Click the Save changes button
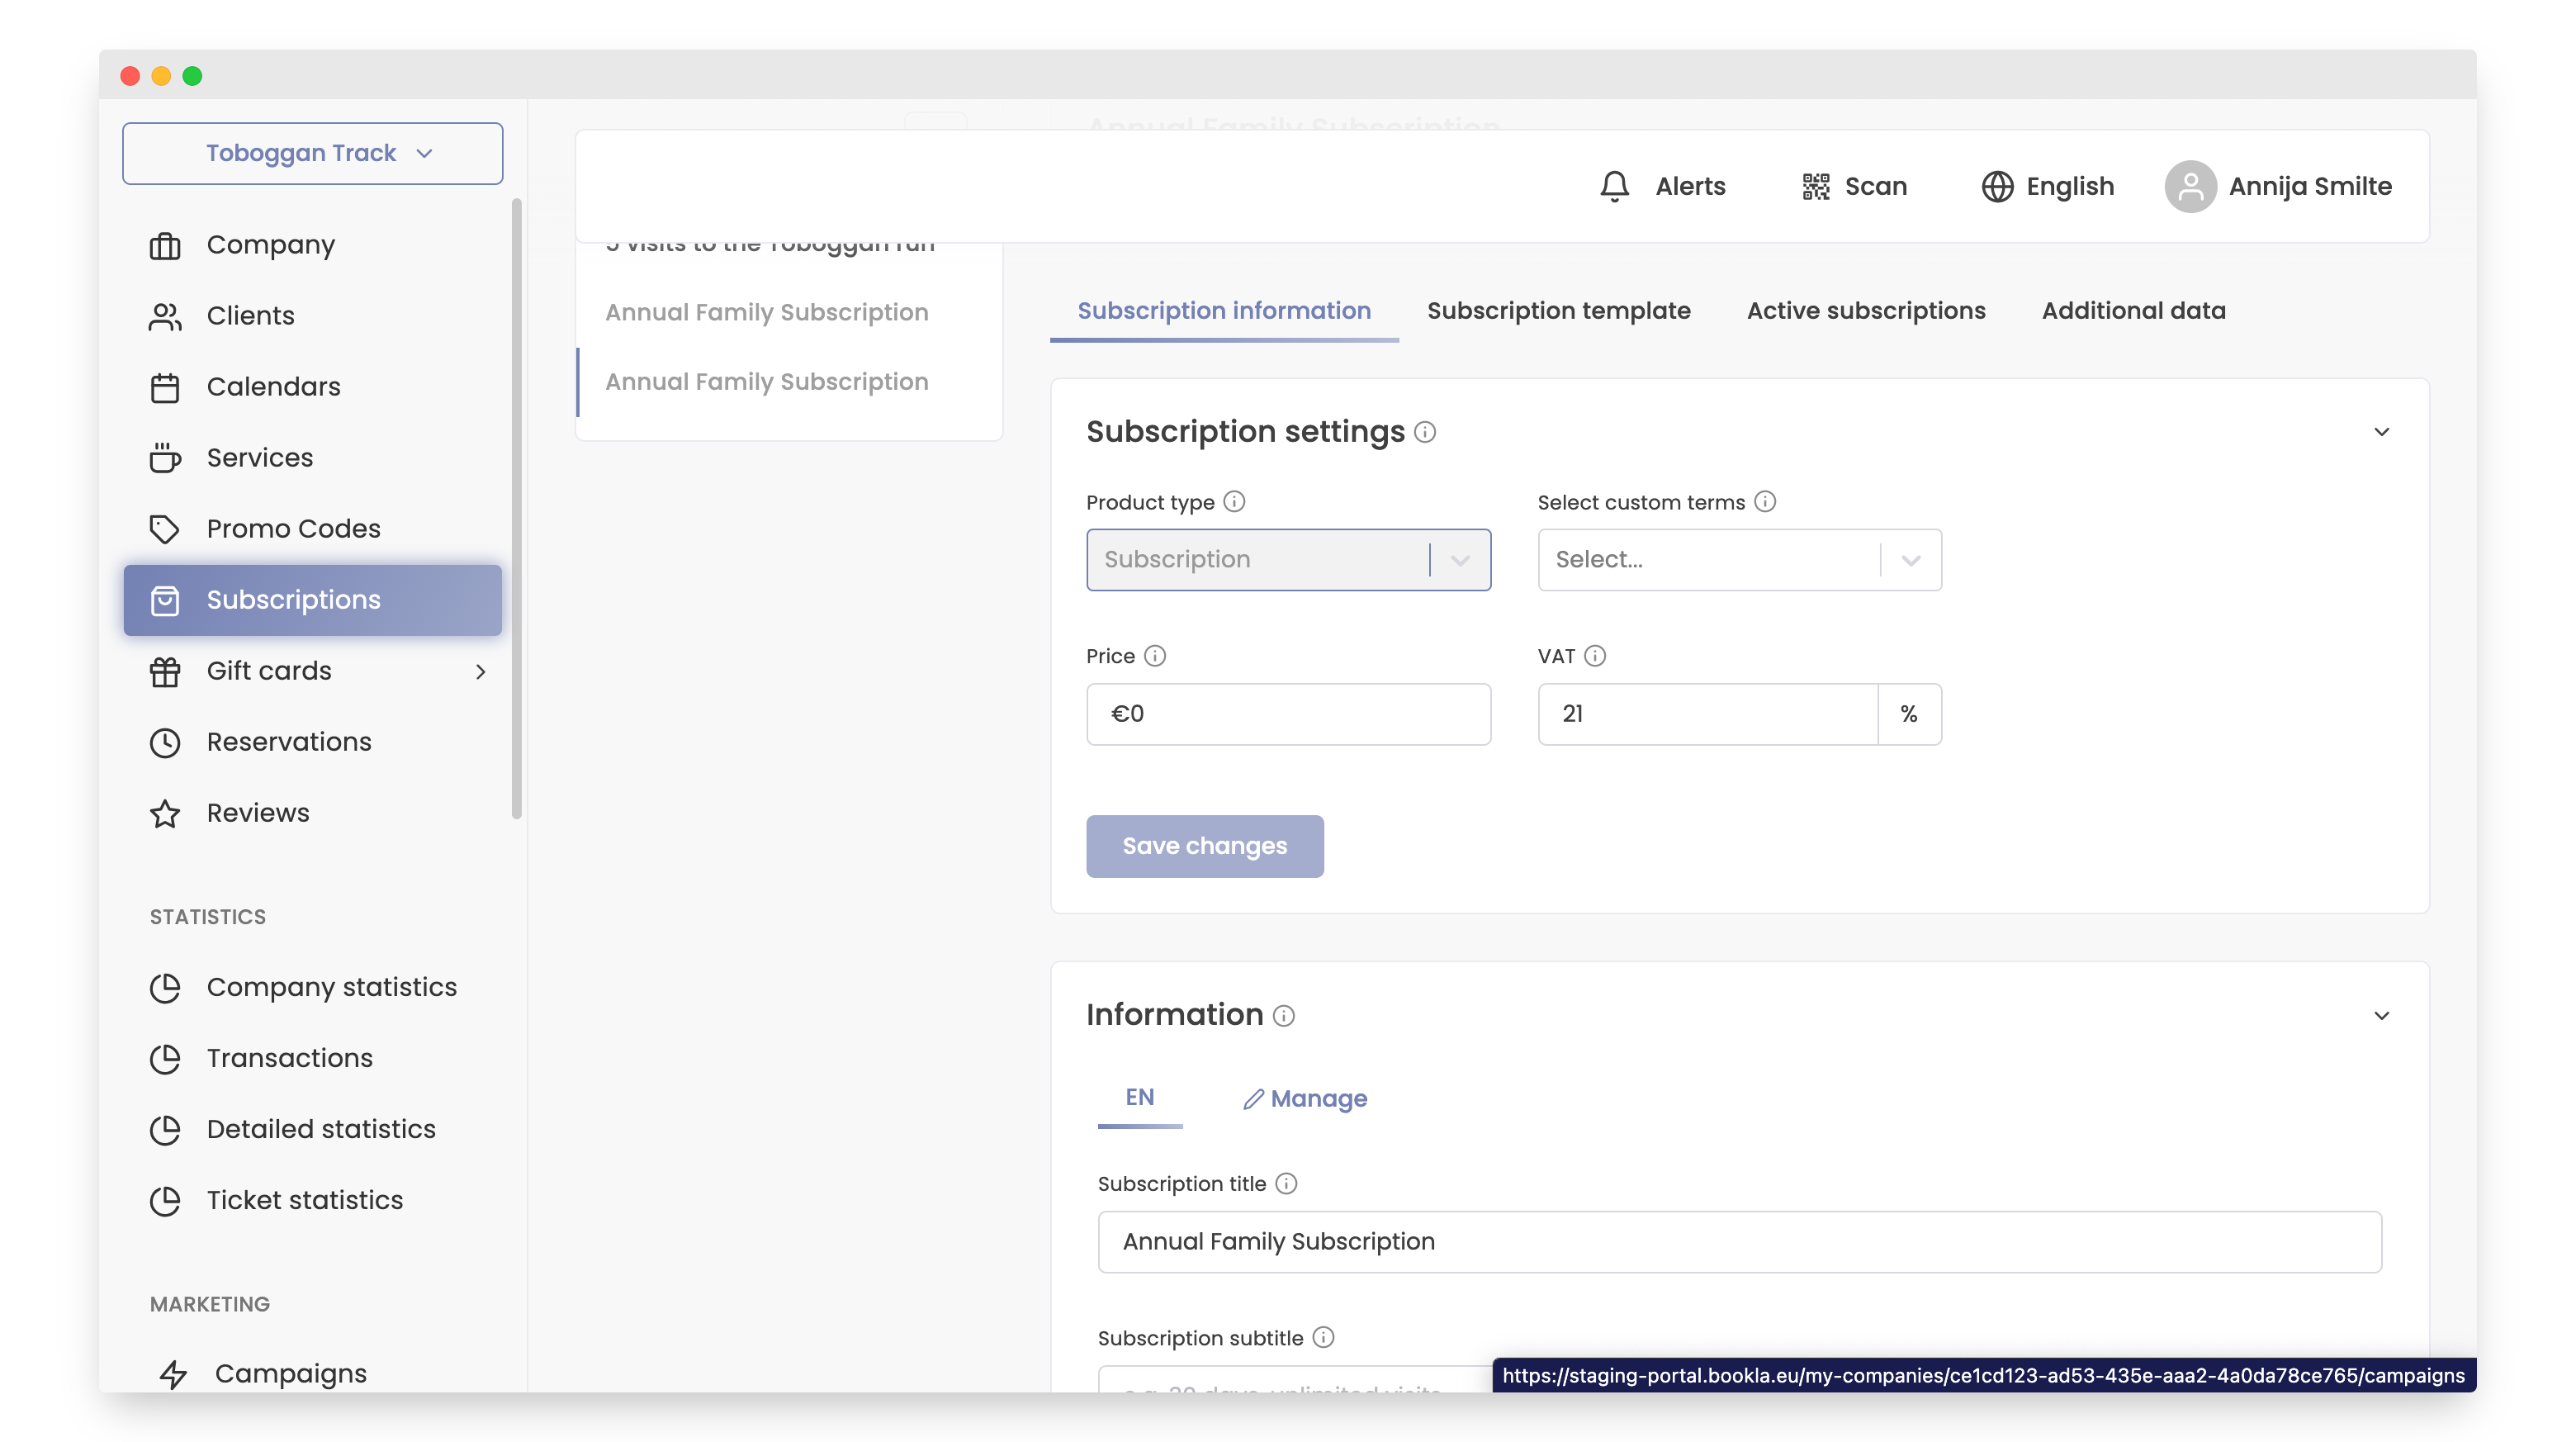The height and width of the screenshot is (1442, 2576). click(x=1204, y=846)
